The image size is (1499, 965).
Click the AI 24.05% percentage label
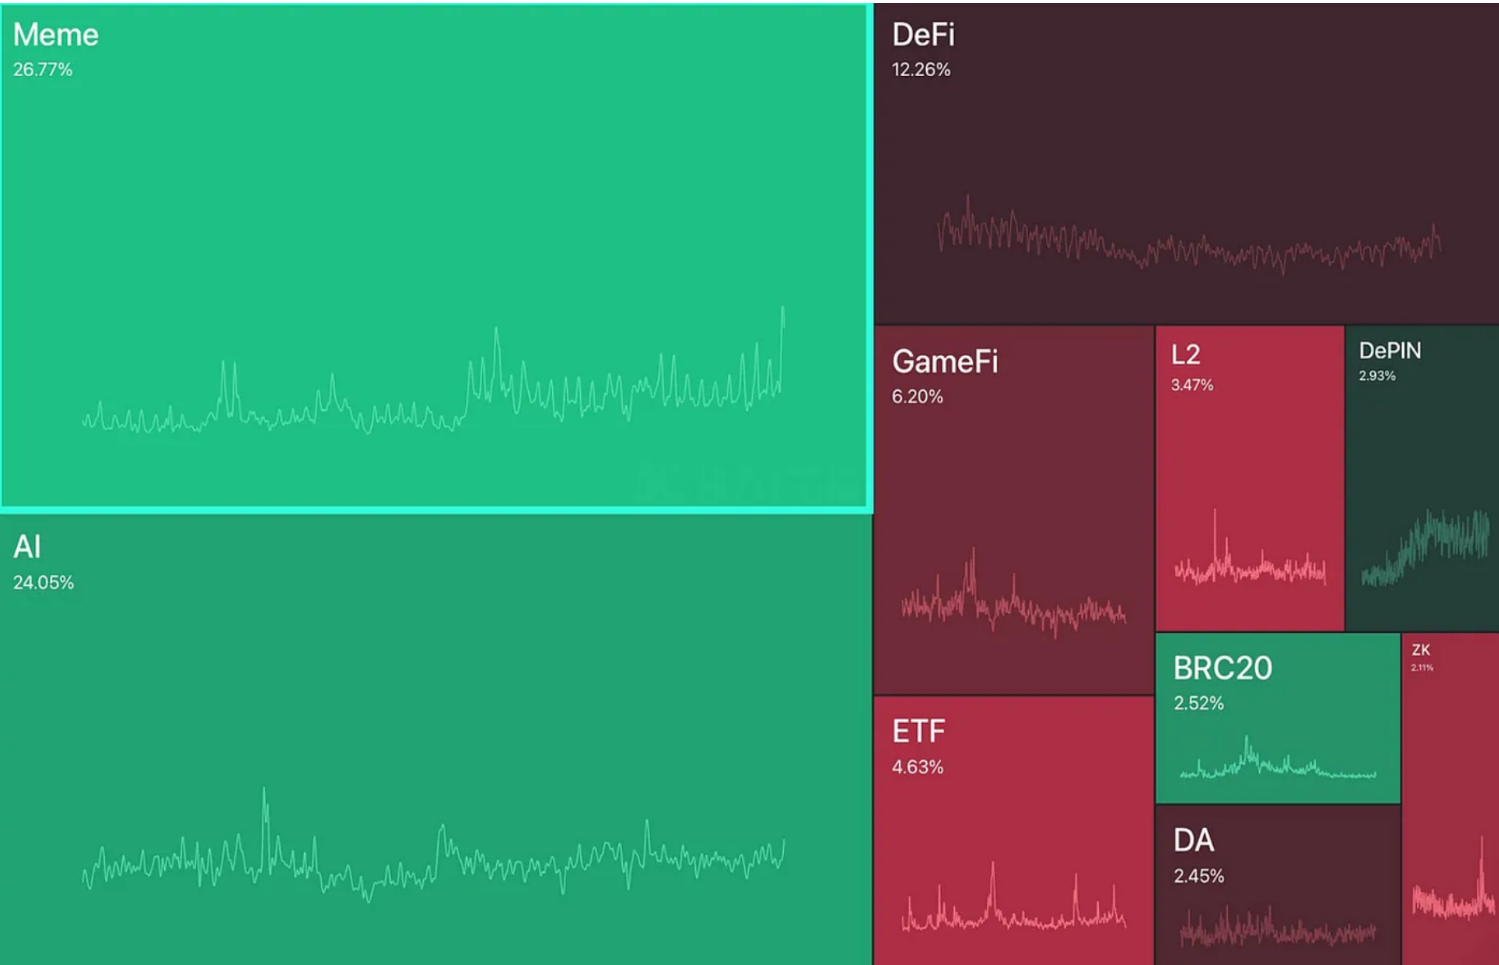(x=43, y=583)
